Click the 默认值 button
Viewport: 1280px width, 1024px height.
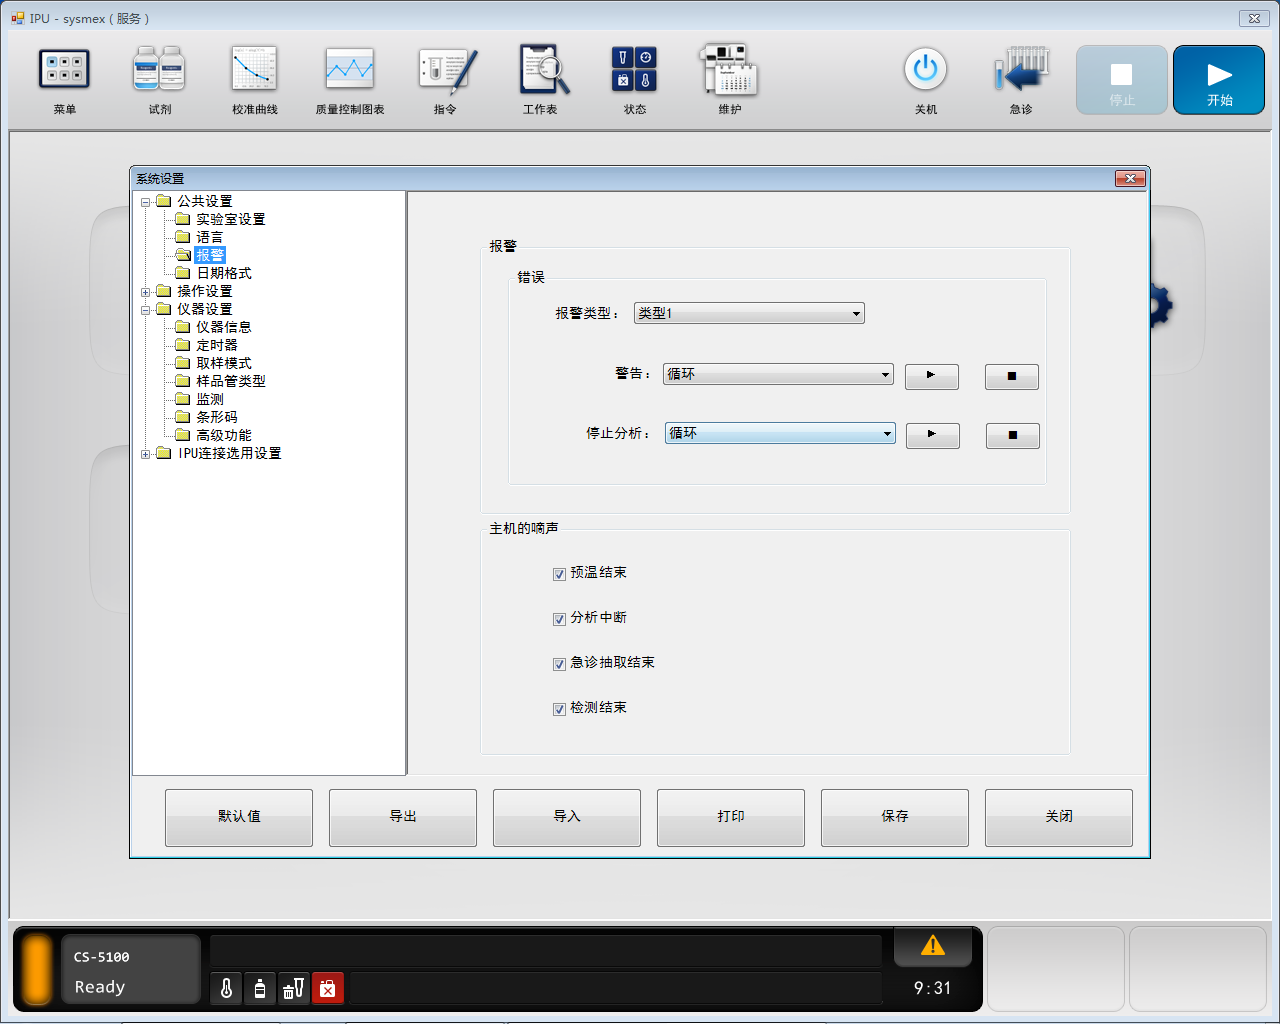point(238,817)
